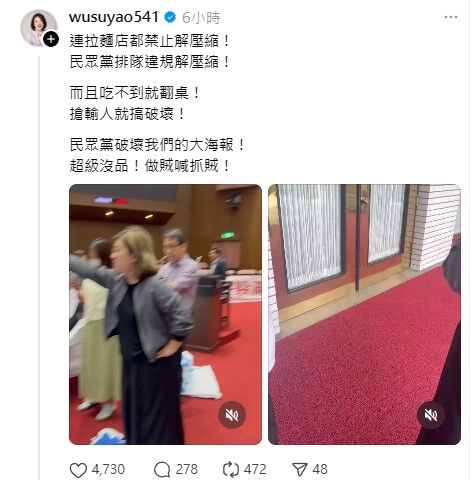The width and height of the screenshot is (470, 480).
Task: Repost using the circular arrows icon
Action: [231, 470]
